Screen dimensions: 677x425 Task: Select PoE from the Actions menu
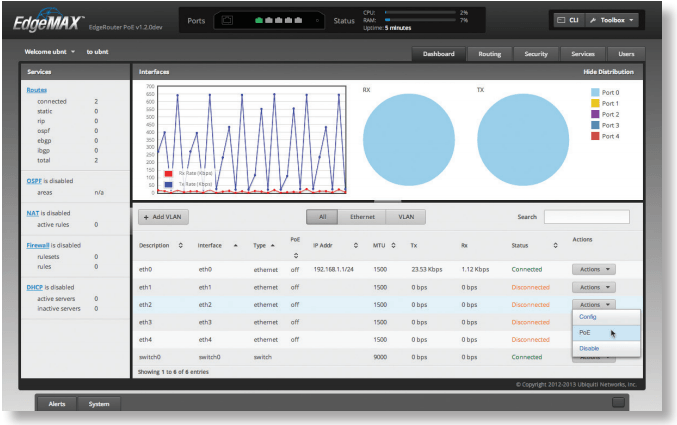click(586, 332)
